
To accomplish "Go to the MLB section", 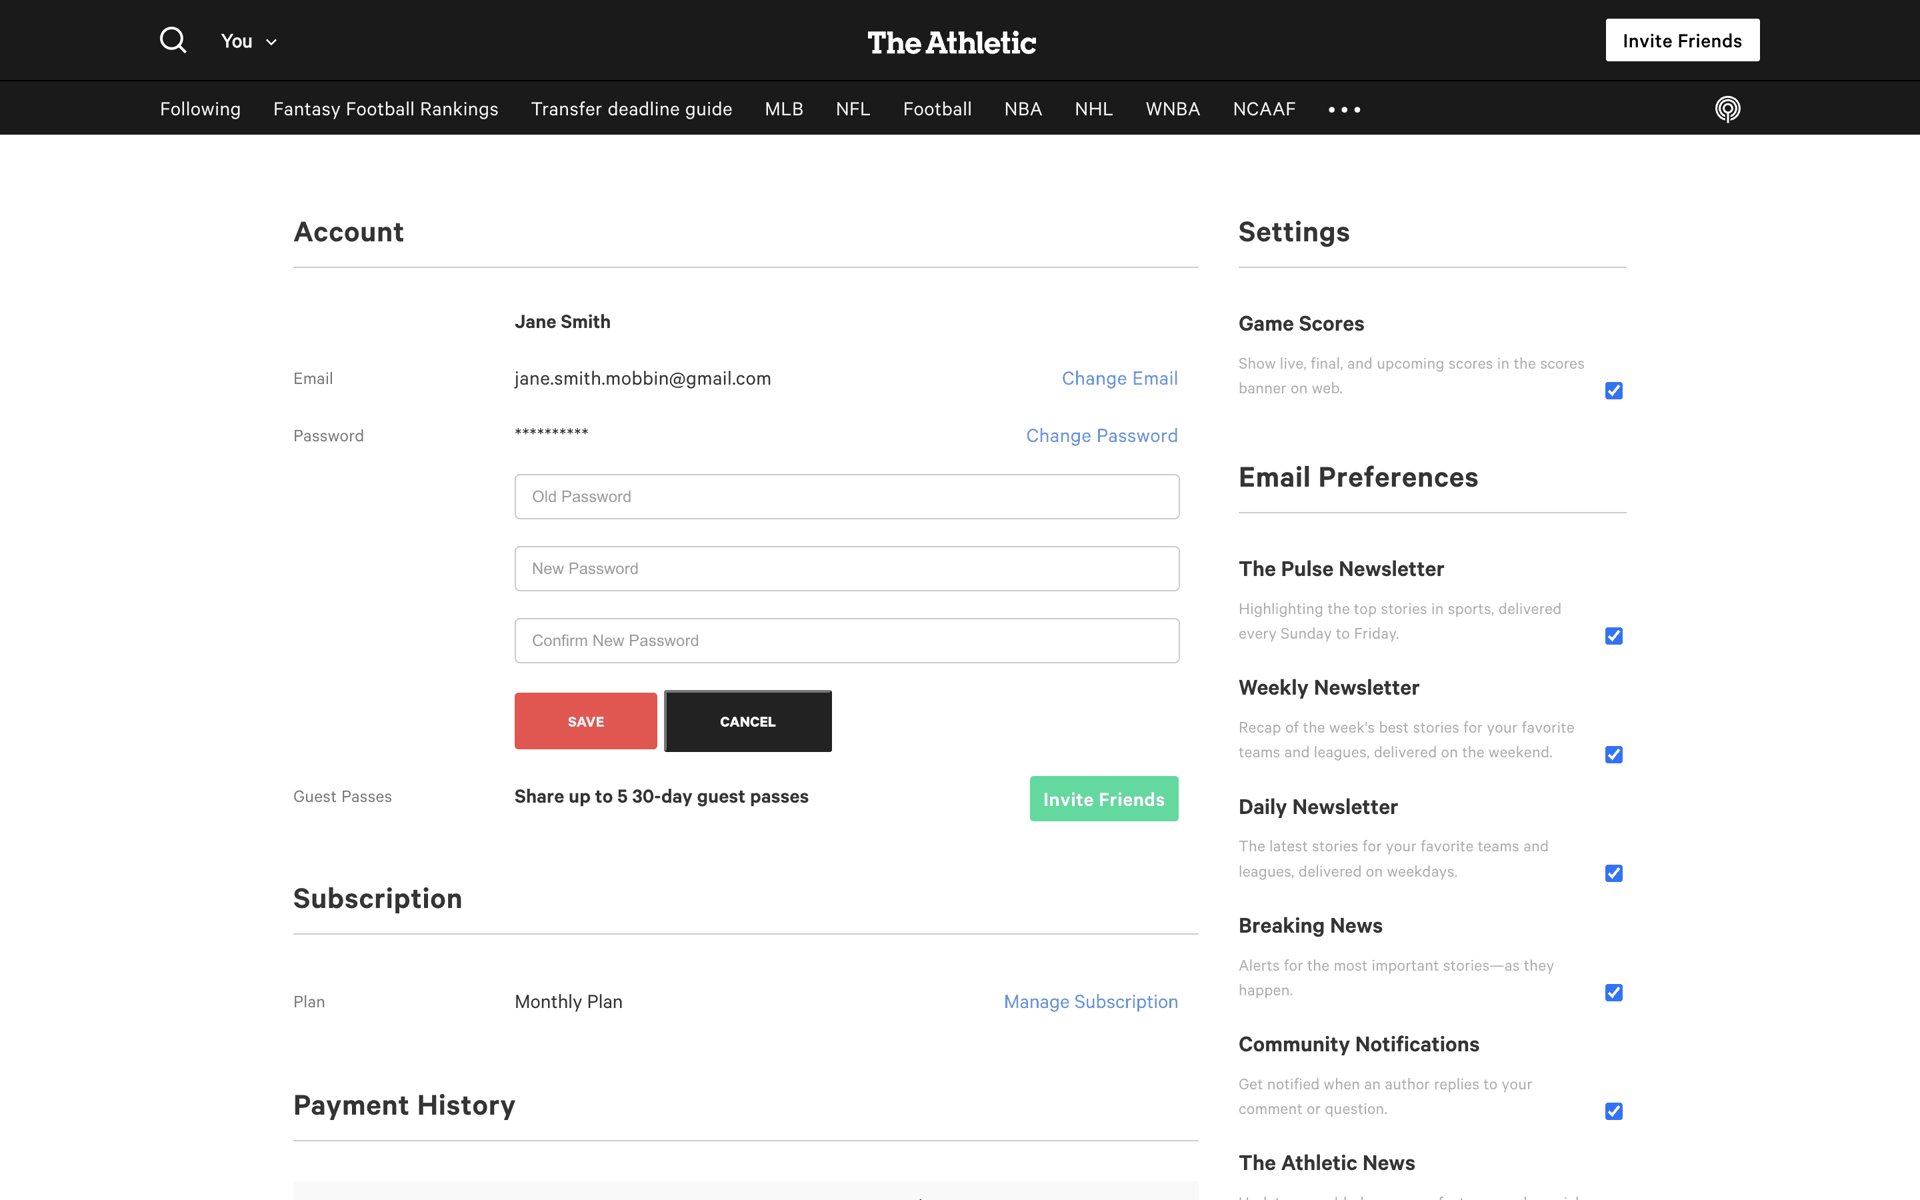I will (784, 109).
